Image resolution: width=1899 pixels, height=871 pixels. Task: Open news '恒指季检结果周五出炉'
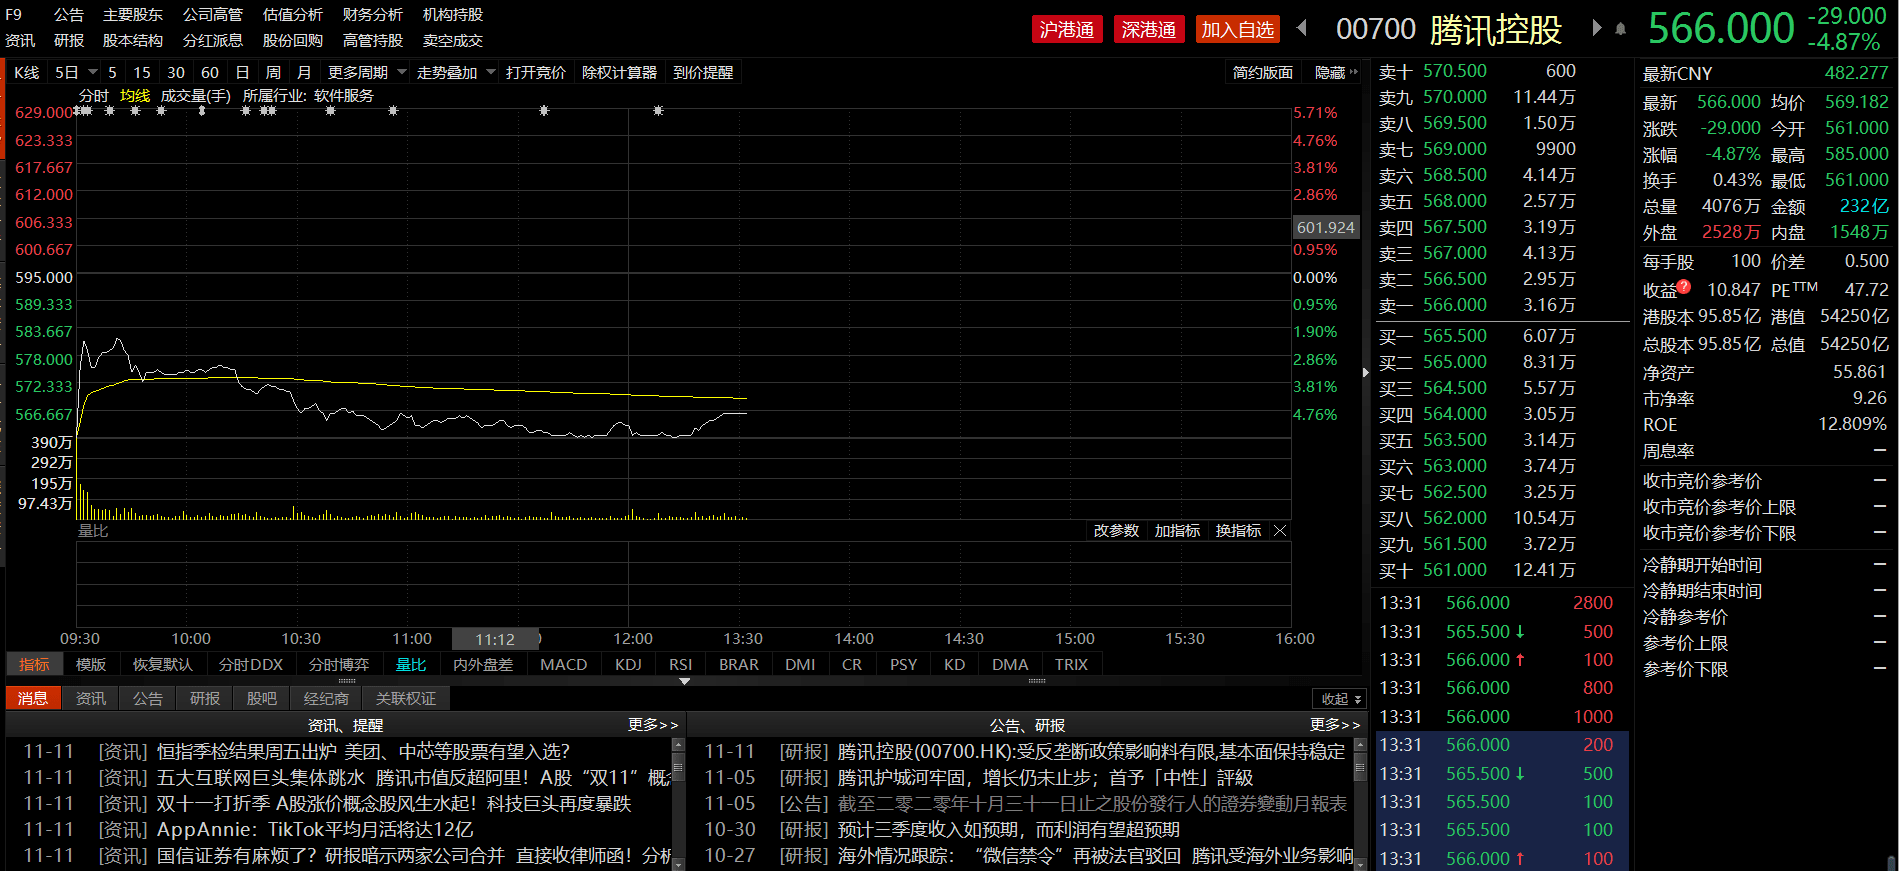pyautogui.click(x=363, y=752)
